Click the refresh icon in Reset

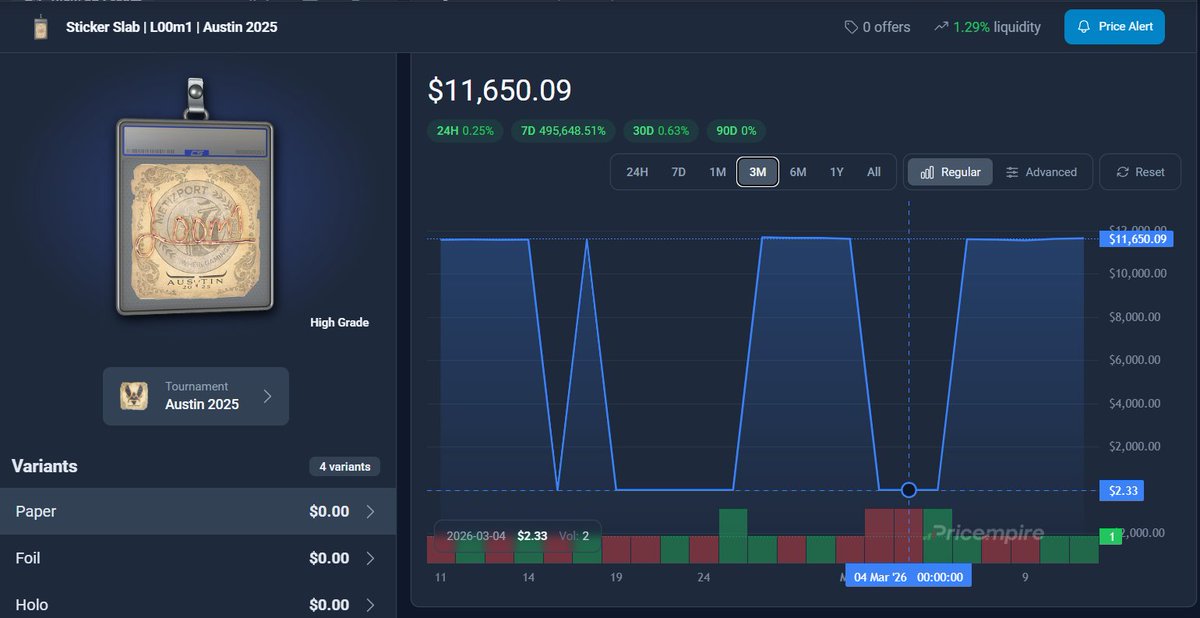(x=1123, y=172)
